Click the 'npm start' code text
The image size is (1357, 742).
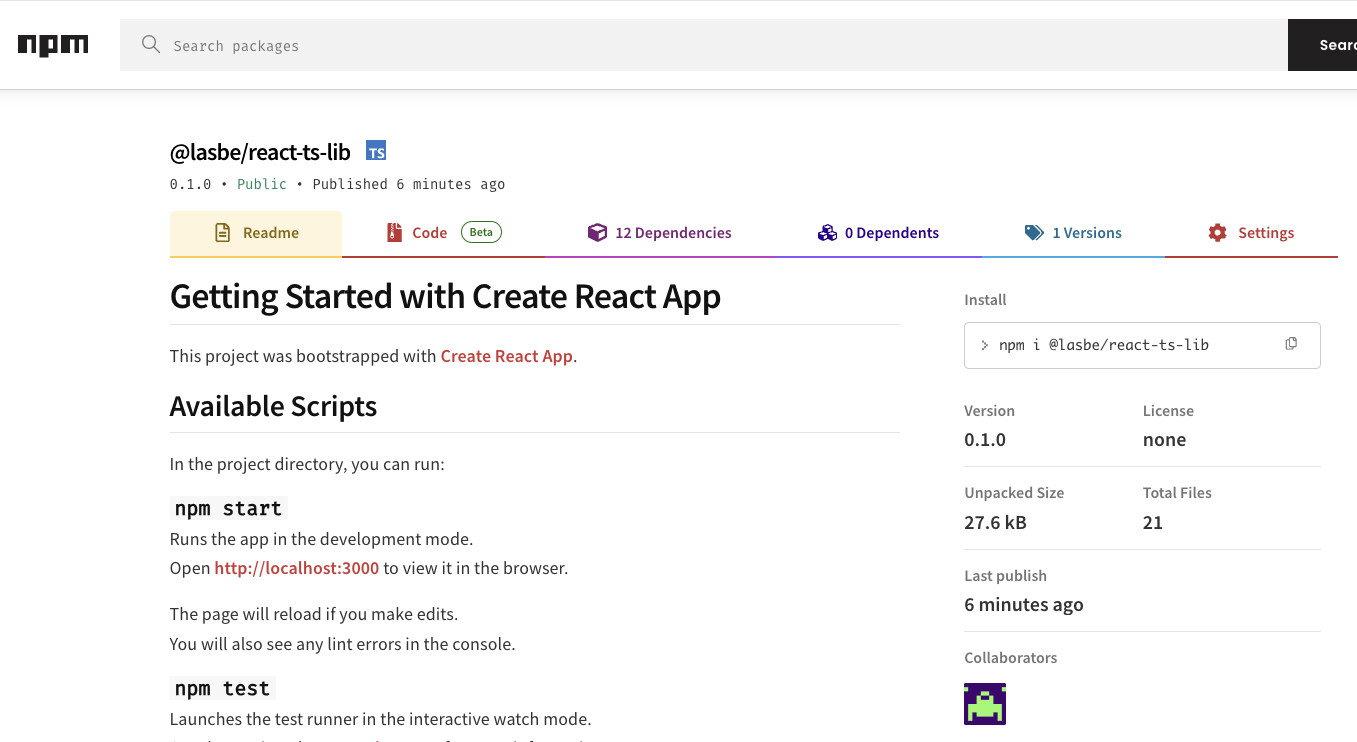click(228, 508)
